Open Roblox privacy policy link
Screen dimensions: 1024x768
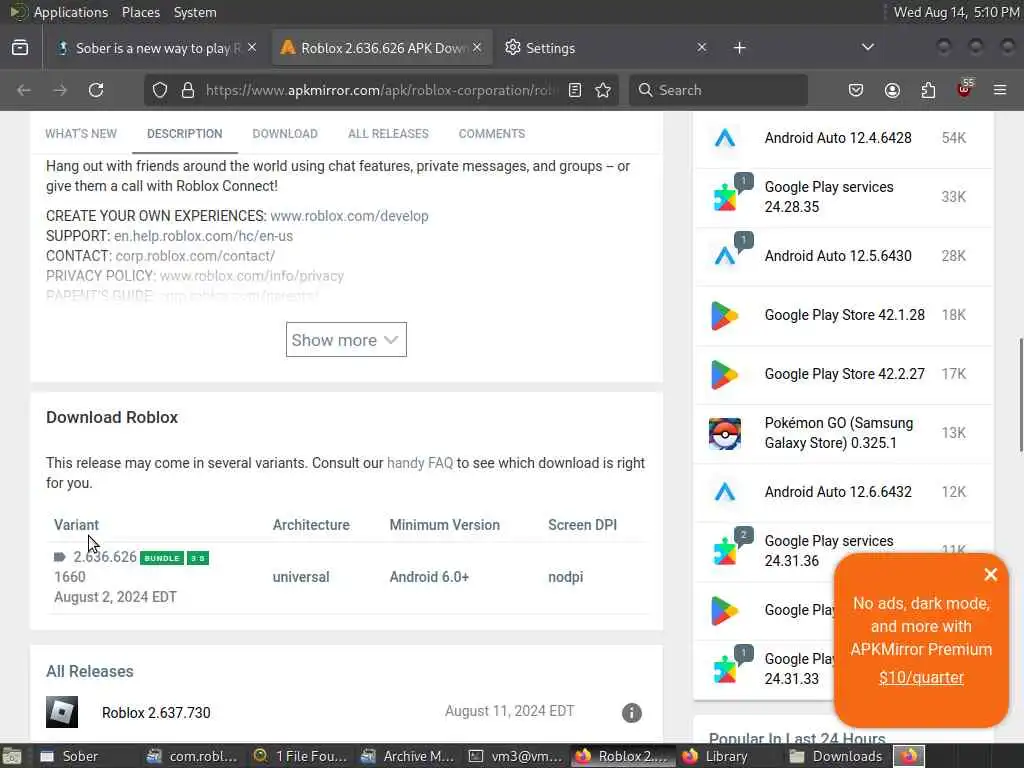pyautogui.click(x=251, y=276)
